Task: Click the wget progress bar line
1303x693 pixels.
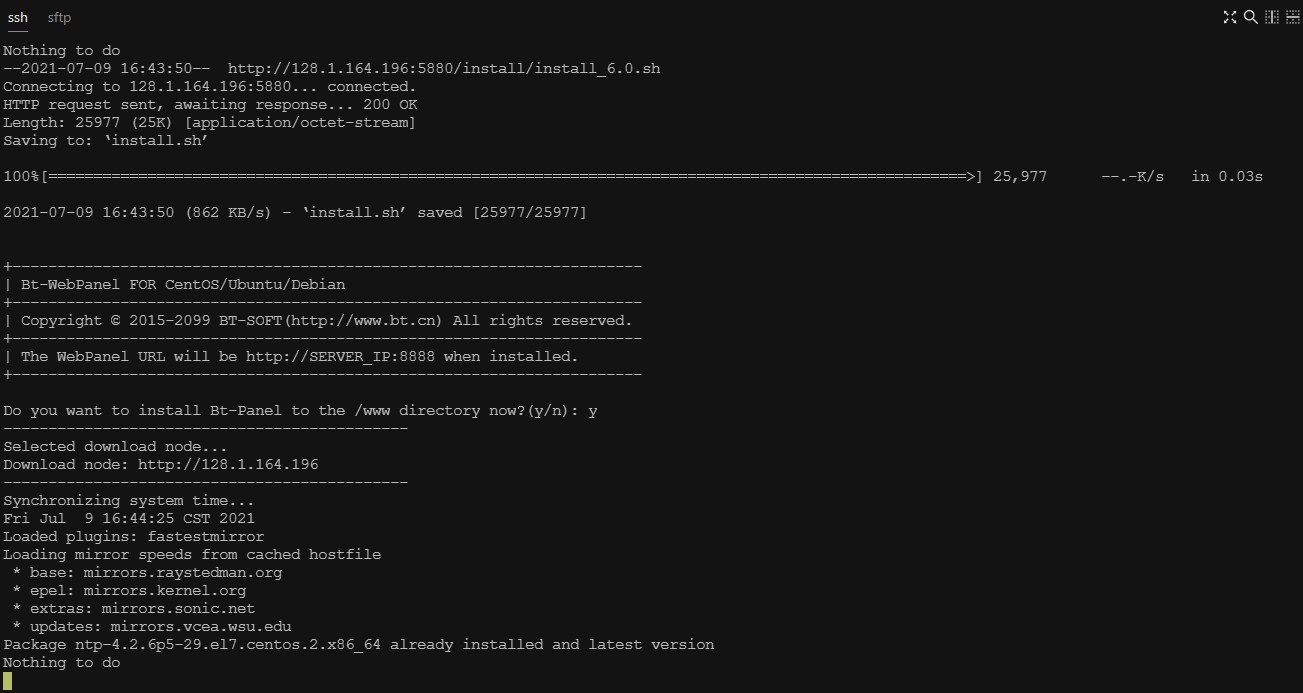Action: (633, 177)
